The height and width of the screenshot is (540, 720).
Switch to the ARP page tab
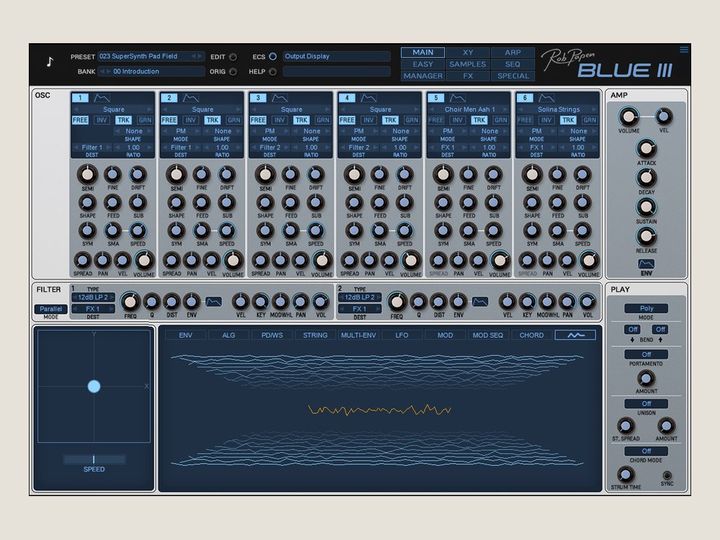pyautogui.click(x=512, y=52)
